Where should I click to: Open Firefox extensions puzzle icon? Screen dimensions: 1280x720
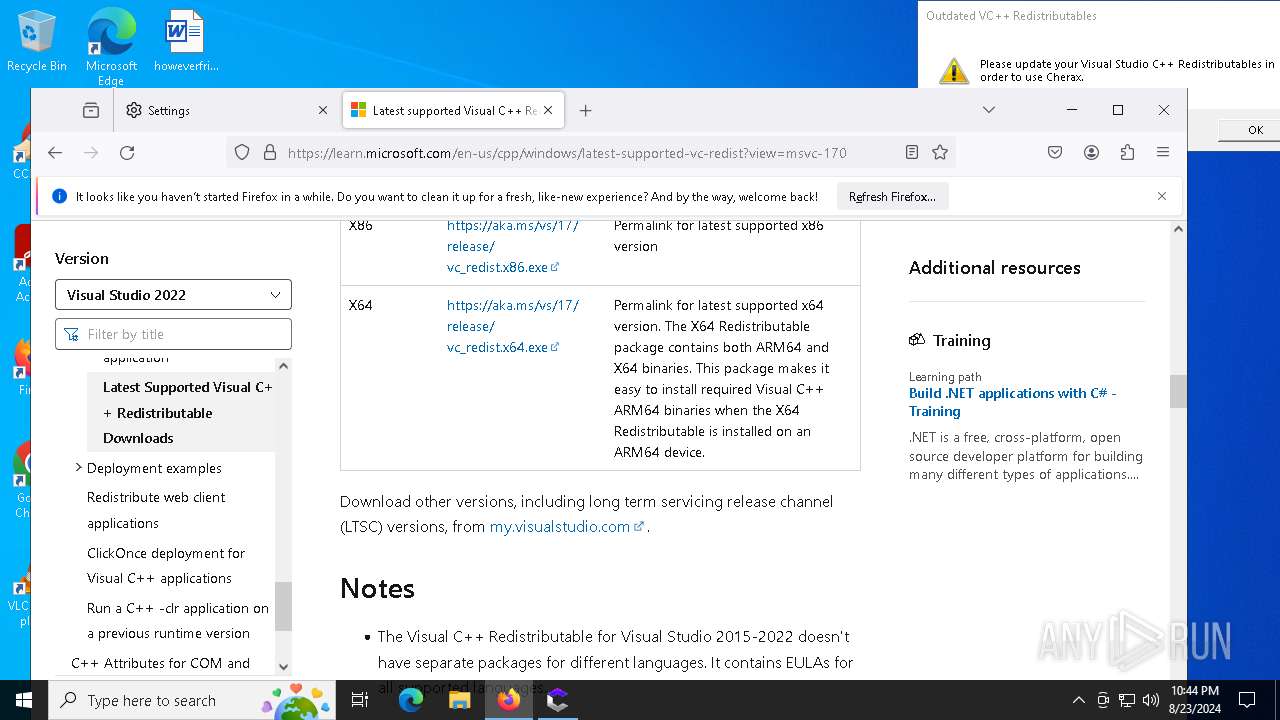pyautogui.click(x=1127, y=152)
